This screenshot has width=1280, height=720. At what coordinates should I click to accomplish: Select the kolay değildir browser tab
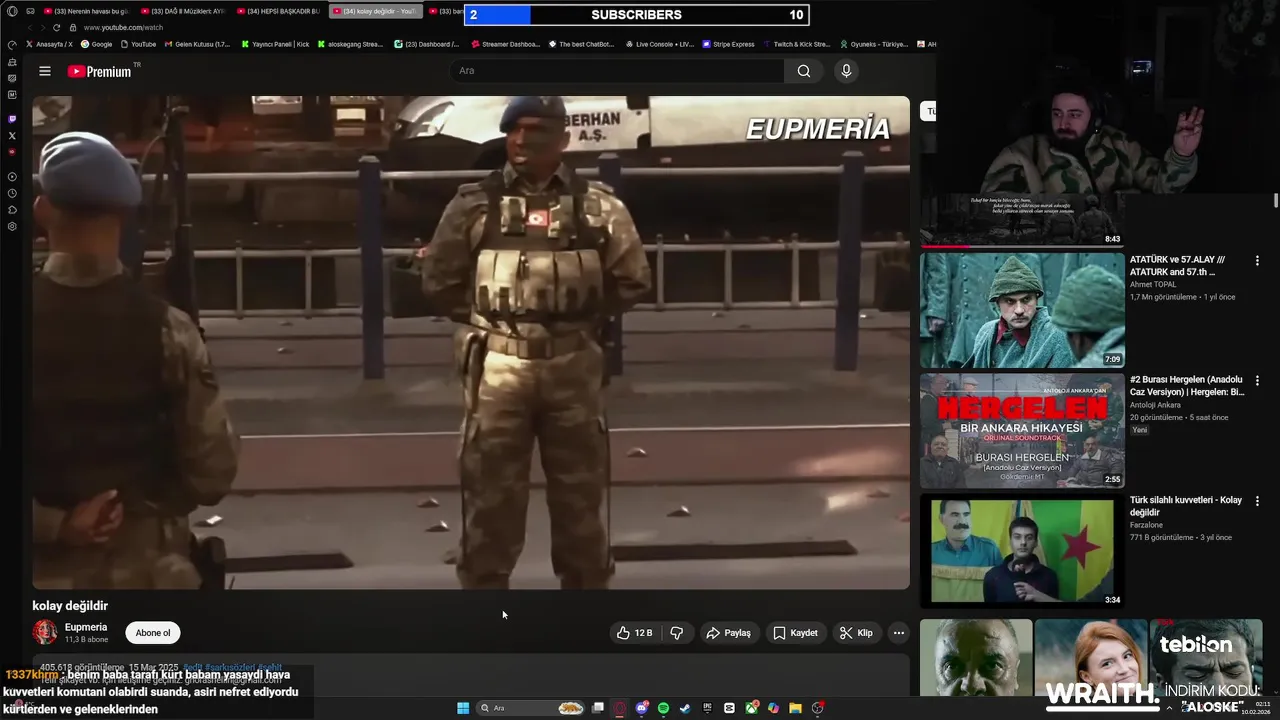pos(375,11)
